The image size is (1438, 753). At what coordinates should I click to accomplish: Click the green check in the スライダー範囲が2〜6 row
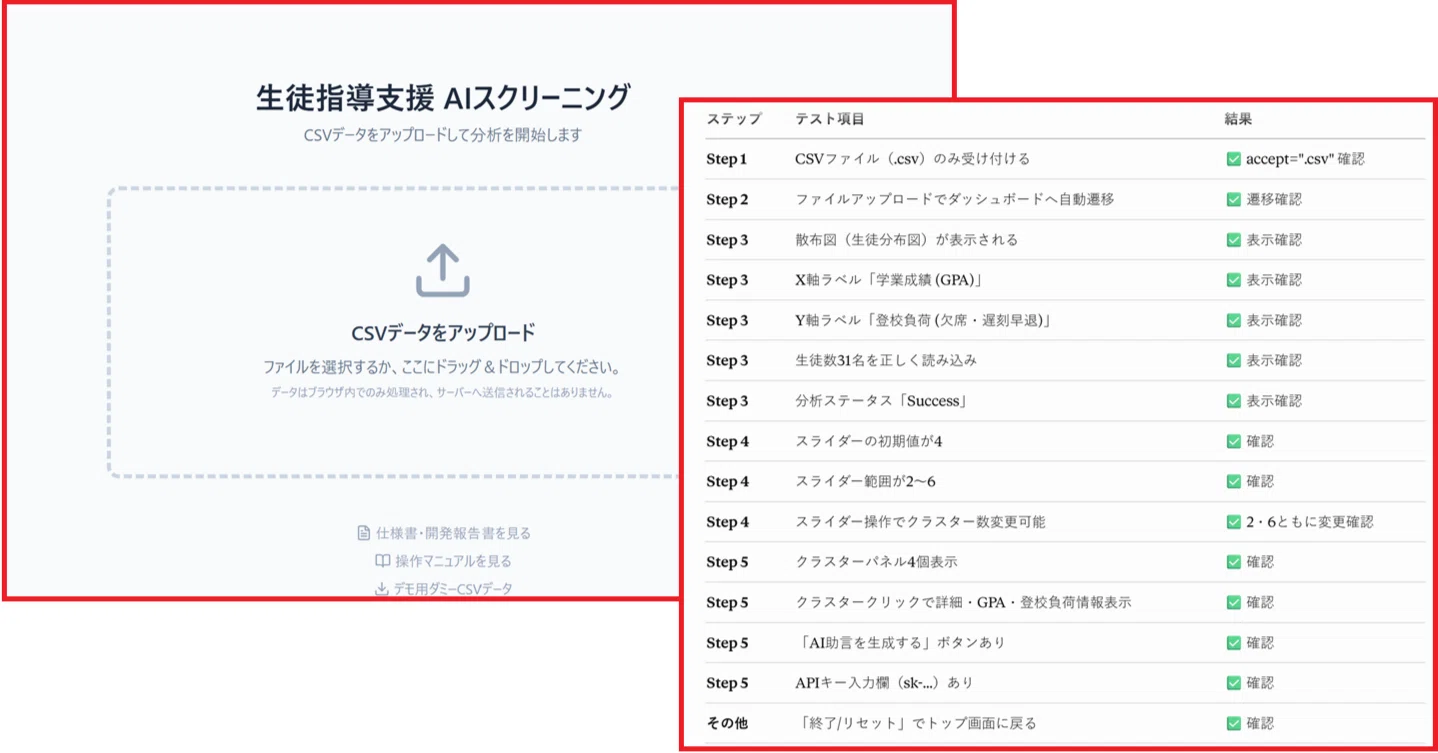[1234, 481]
